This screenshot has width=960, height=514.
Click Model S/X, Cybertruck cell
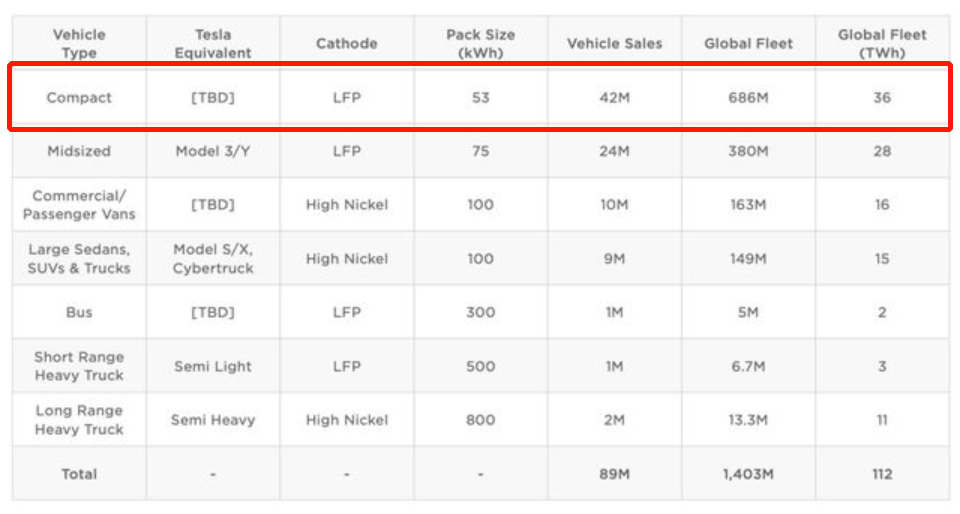coord(213,258)
